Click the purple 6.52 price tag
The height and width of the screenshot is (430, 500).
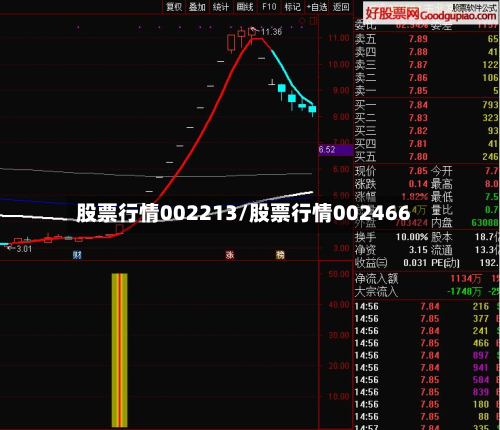coord(335,150)
